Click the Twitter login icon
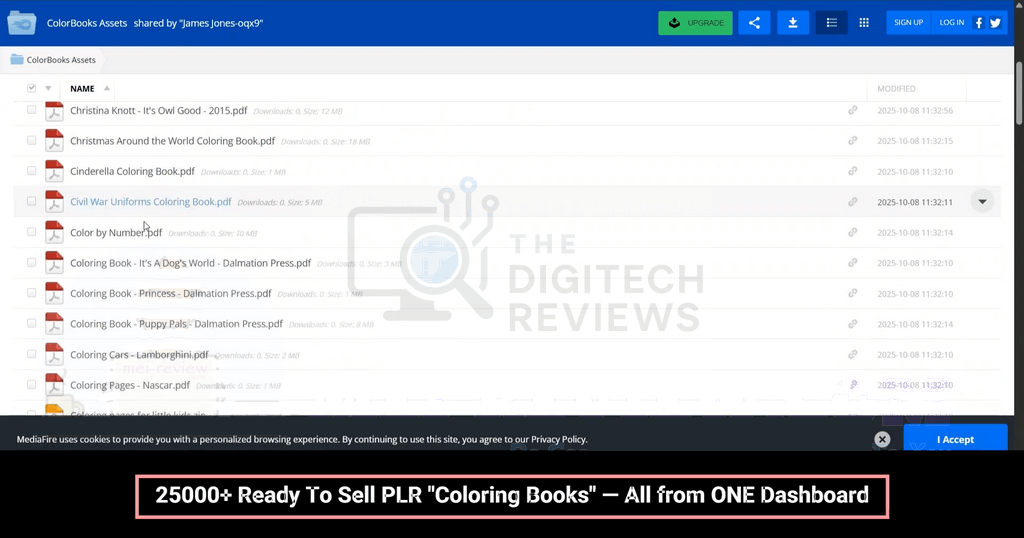Viewport: 1024px width, 538px height. coord(995,23)
